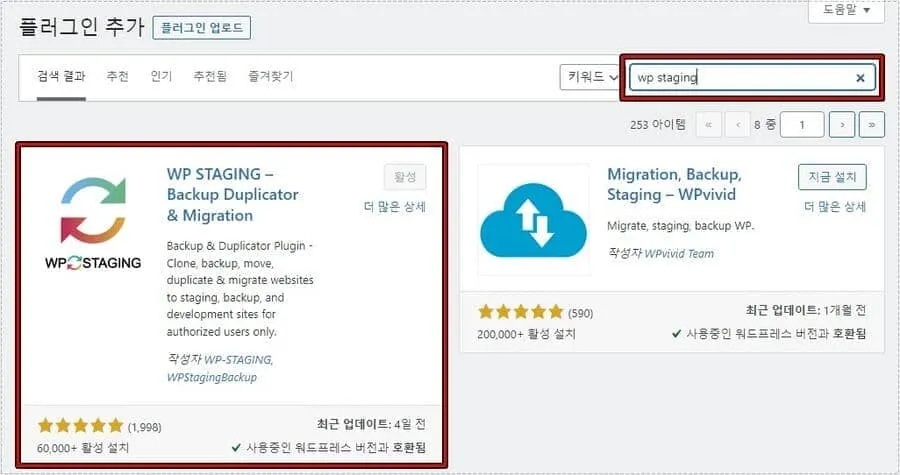Switch to the 인기 tab

coord(161,76)
